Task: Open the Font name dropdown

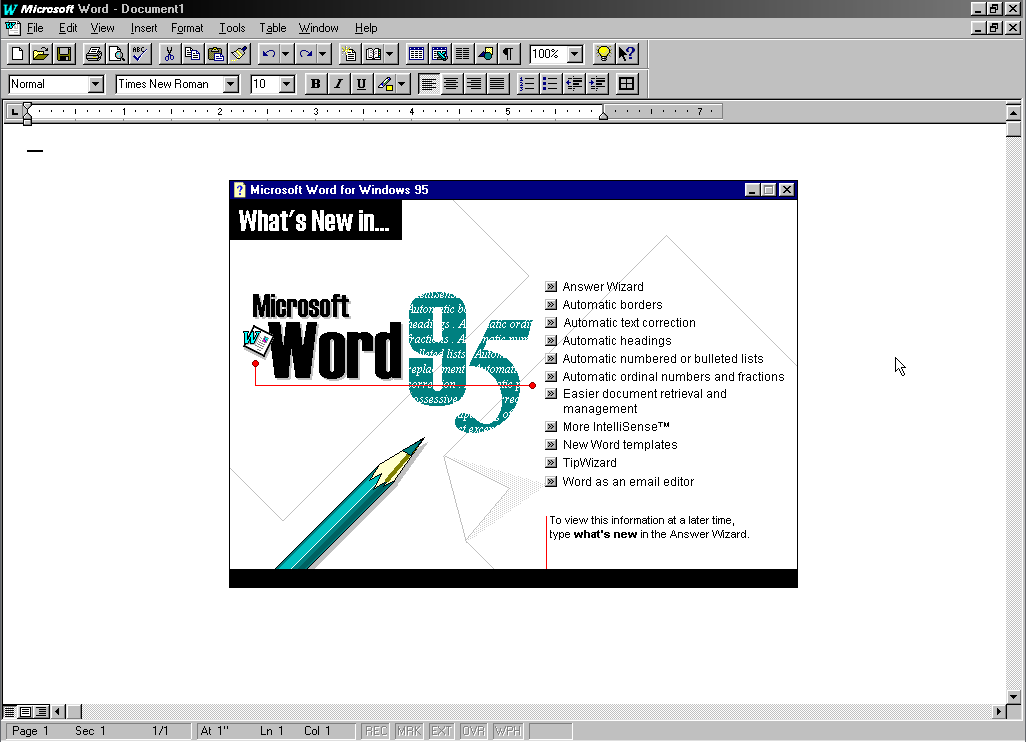Action: tap(231, 83)
